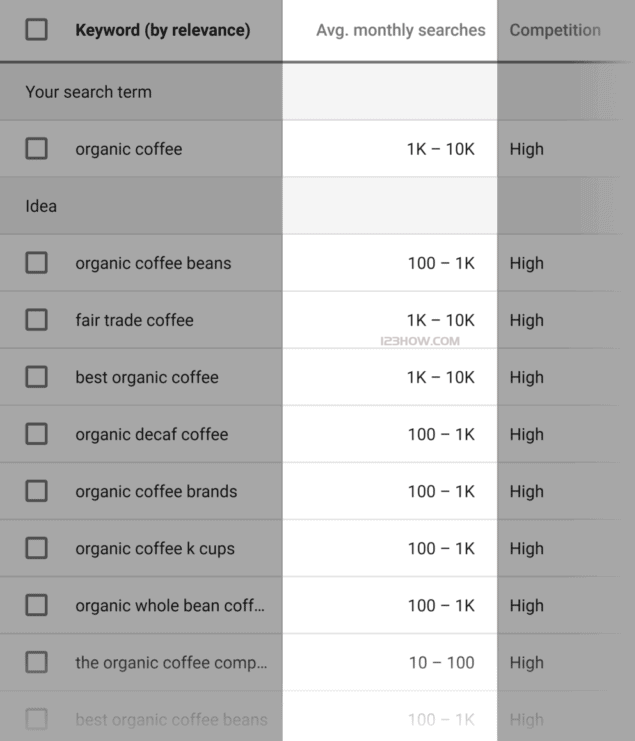This screenshot has width=635, height=741.
Task: Open the fair trade coffee keyword
Action: pos(134,320)
